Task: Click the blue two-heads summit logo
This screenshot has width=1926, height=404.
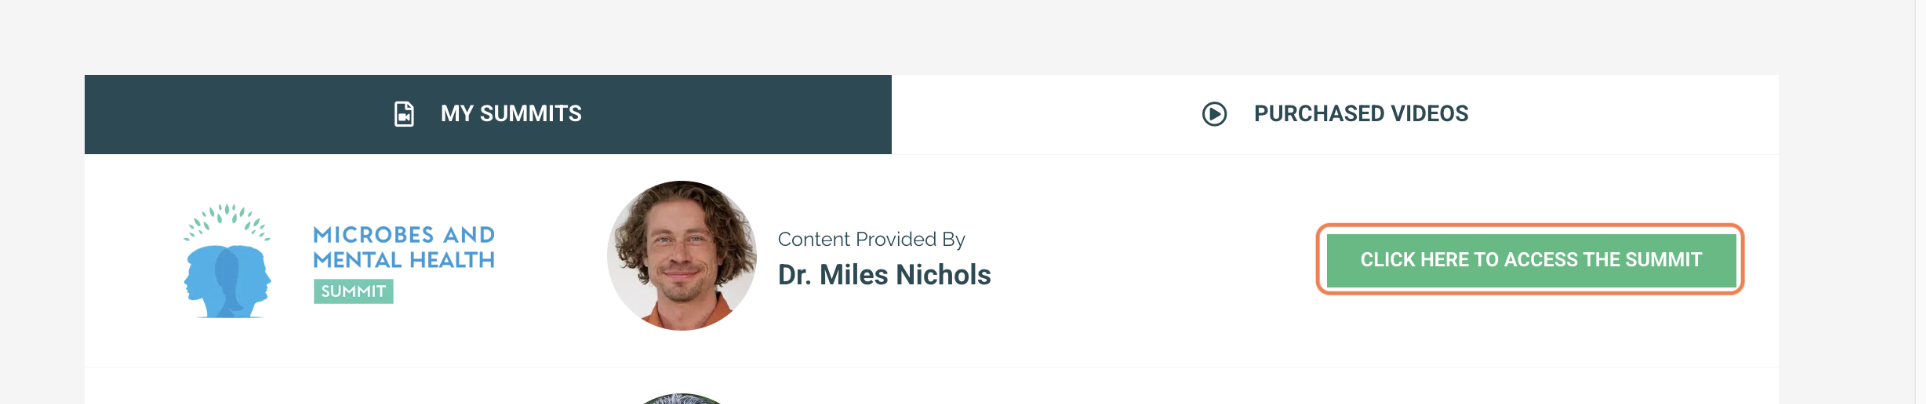Action: click(227, 281)
